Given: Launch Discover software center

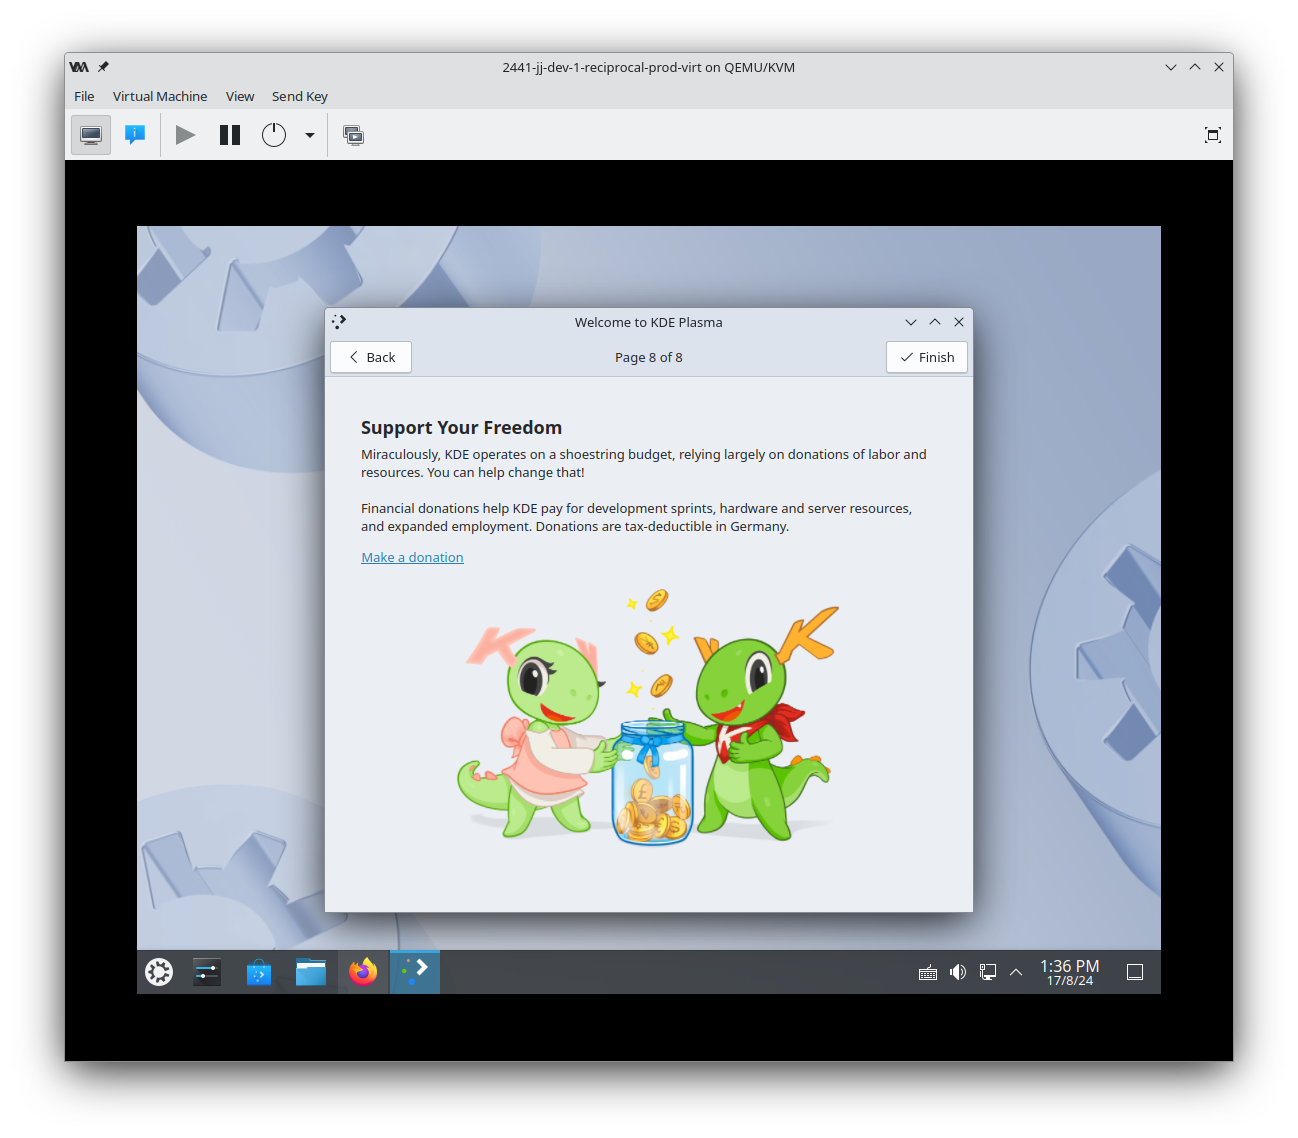Looking at the screenshot, I should click(x=259, y=972).
